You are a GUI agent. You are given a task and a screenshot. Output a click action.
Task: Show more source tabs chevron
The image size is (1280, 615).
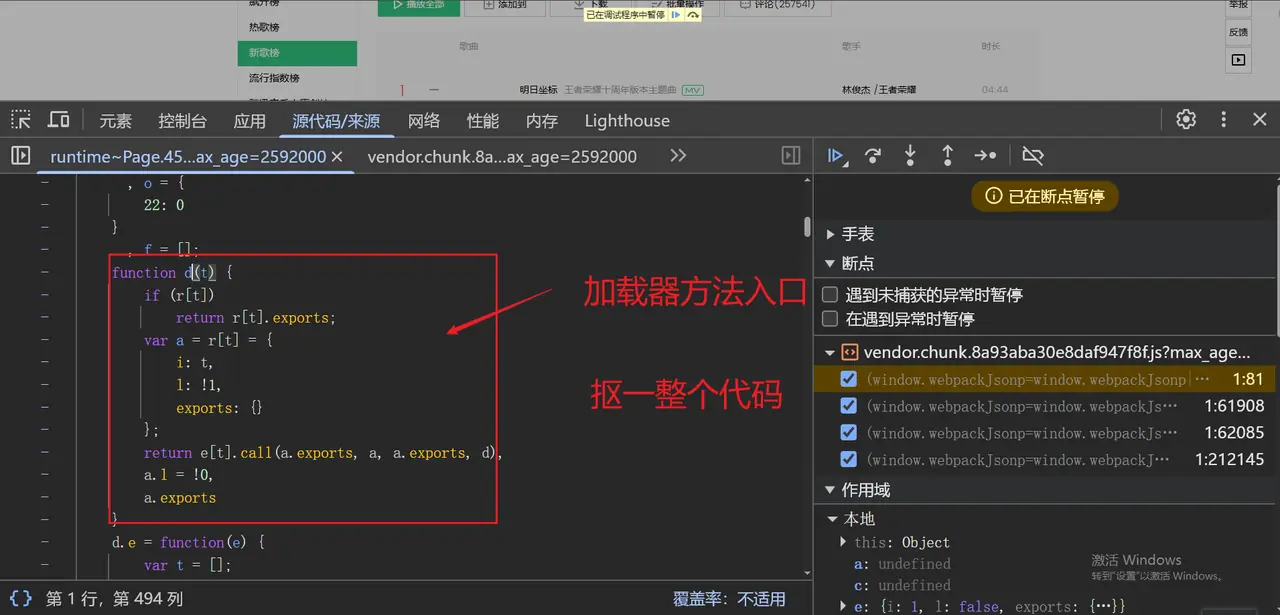click(x=678, y=156)
